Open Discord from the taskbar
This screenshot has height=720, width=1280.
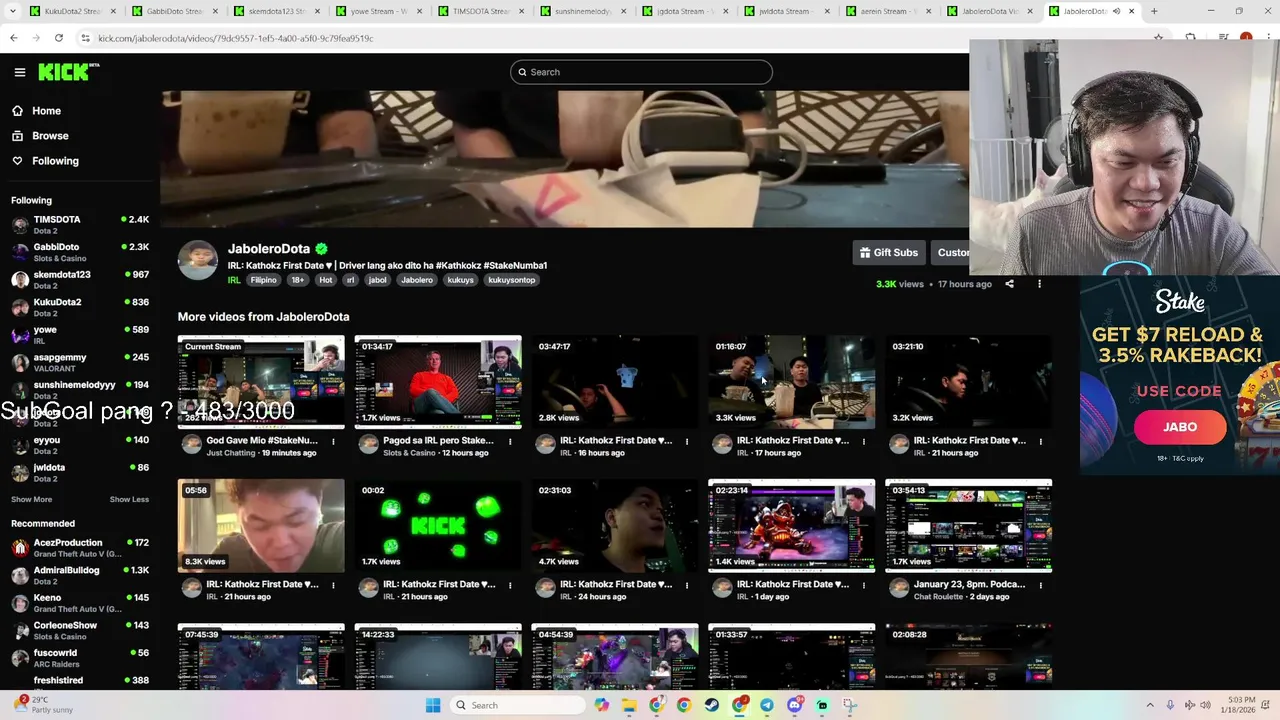(795, 705)
